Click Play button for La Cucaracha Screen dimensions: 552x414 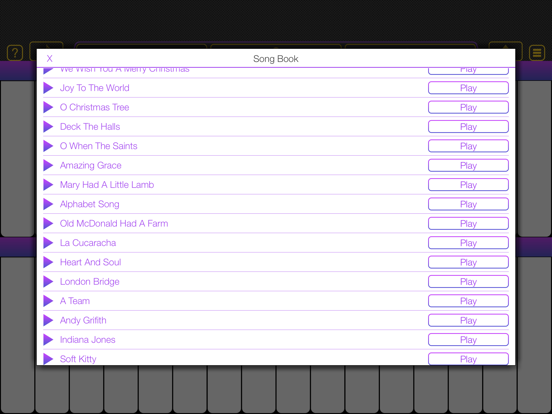(468, 243)
